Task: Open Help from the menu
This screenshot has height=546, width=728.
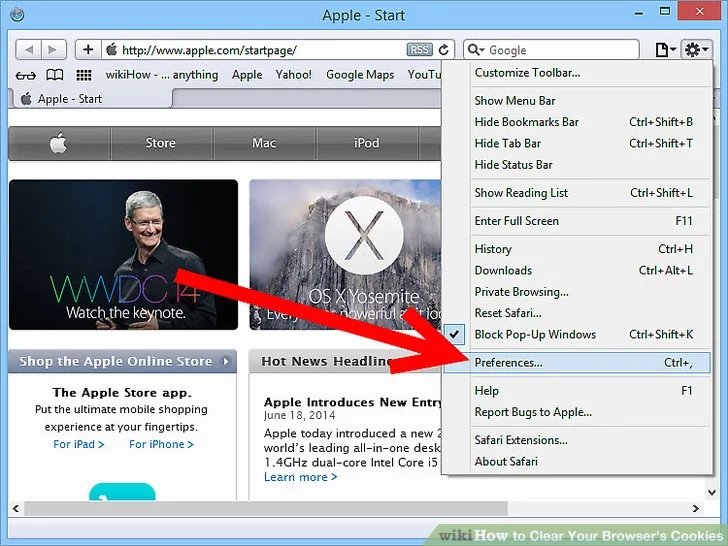Action: click(x=577, y=391)
